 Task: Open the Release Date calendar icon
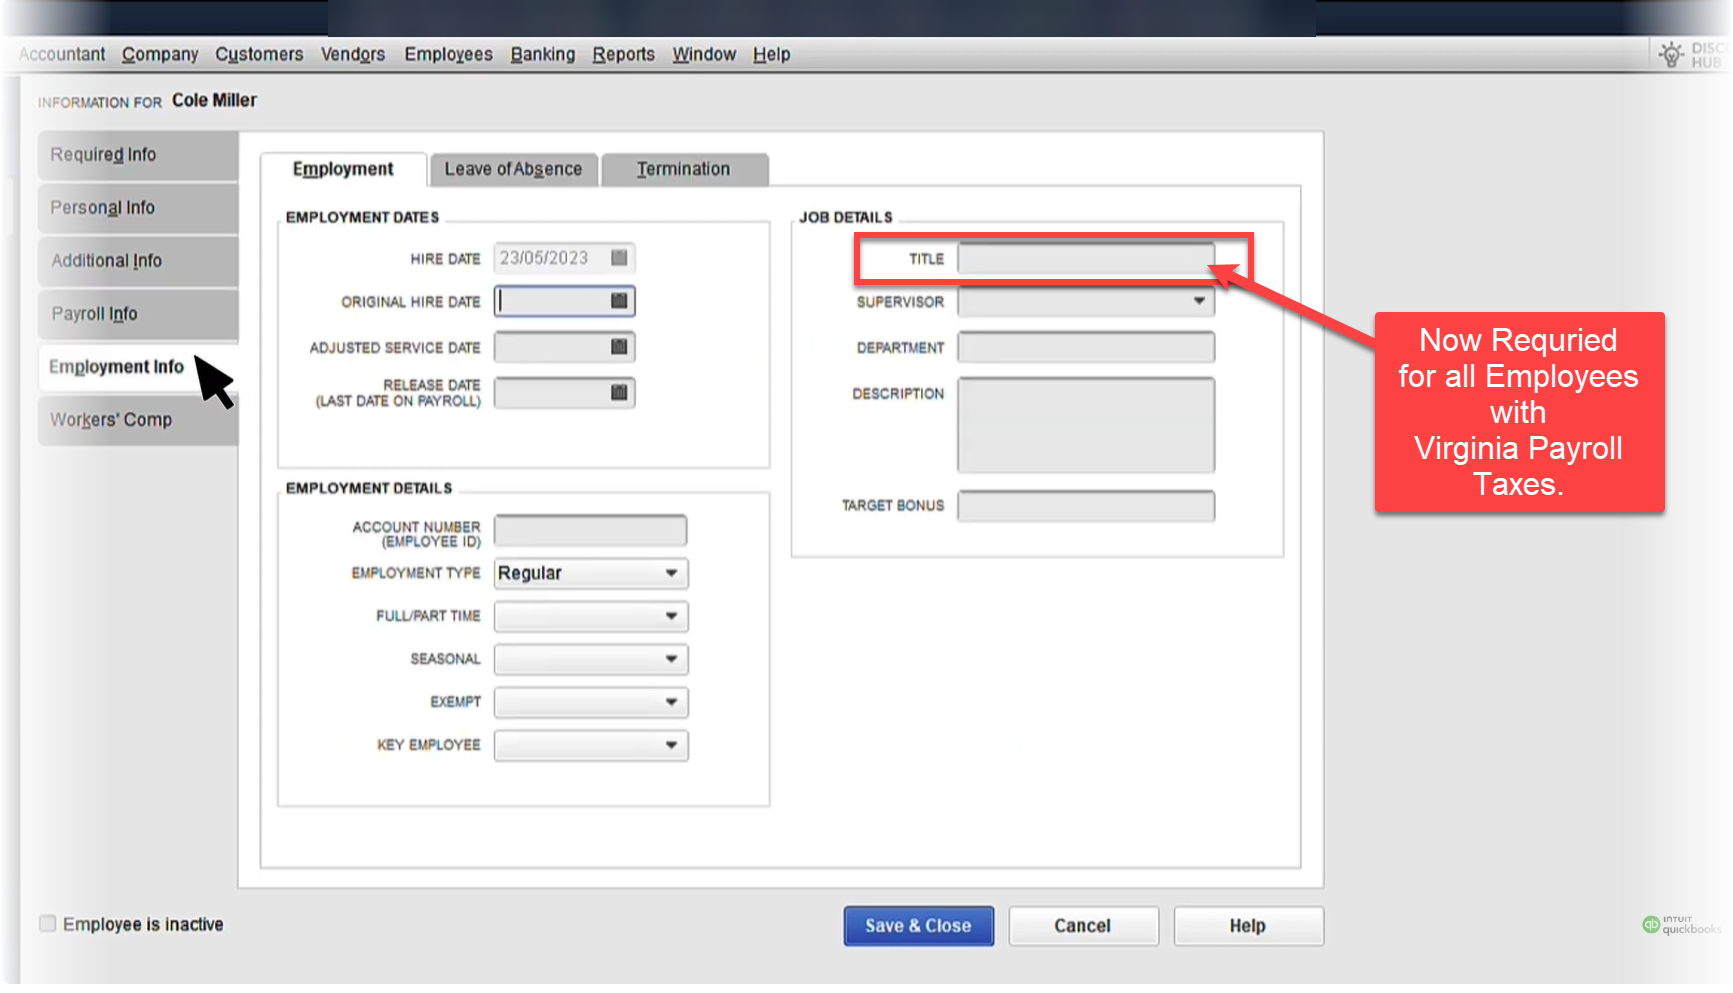click(x=619, y=393)
